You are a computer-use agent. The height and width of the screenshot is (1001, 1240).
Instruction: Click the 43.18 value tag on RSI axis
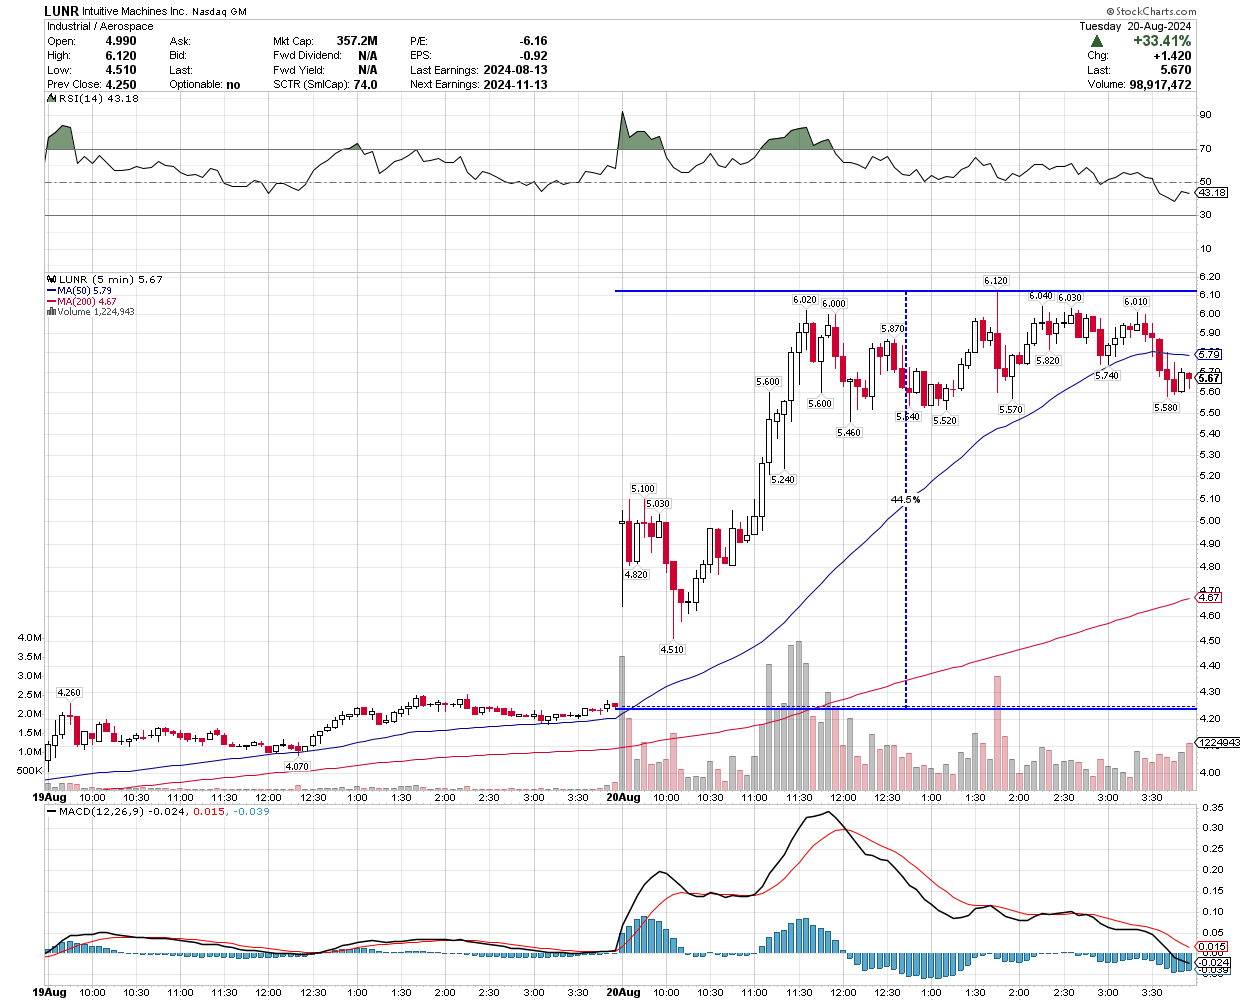[1211, 192]
